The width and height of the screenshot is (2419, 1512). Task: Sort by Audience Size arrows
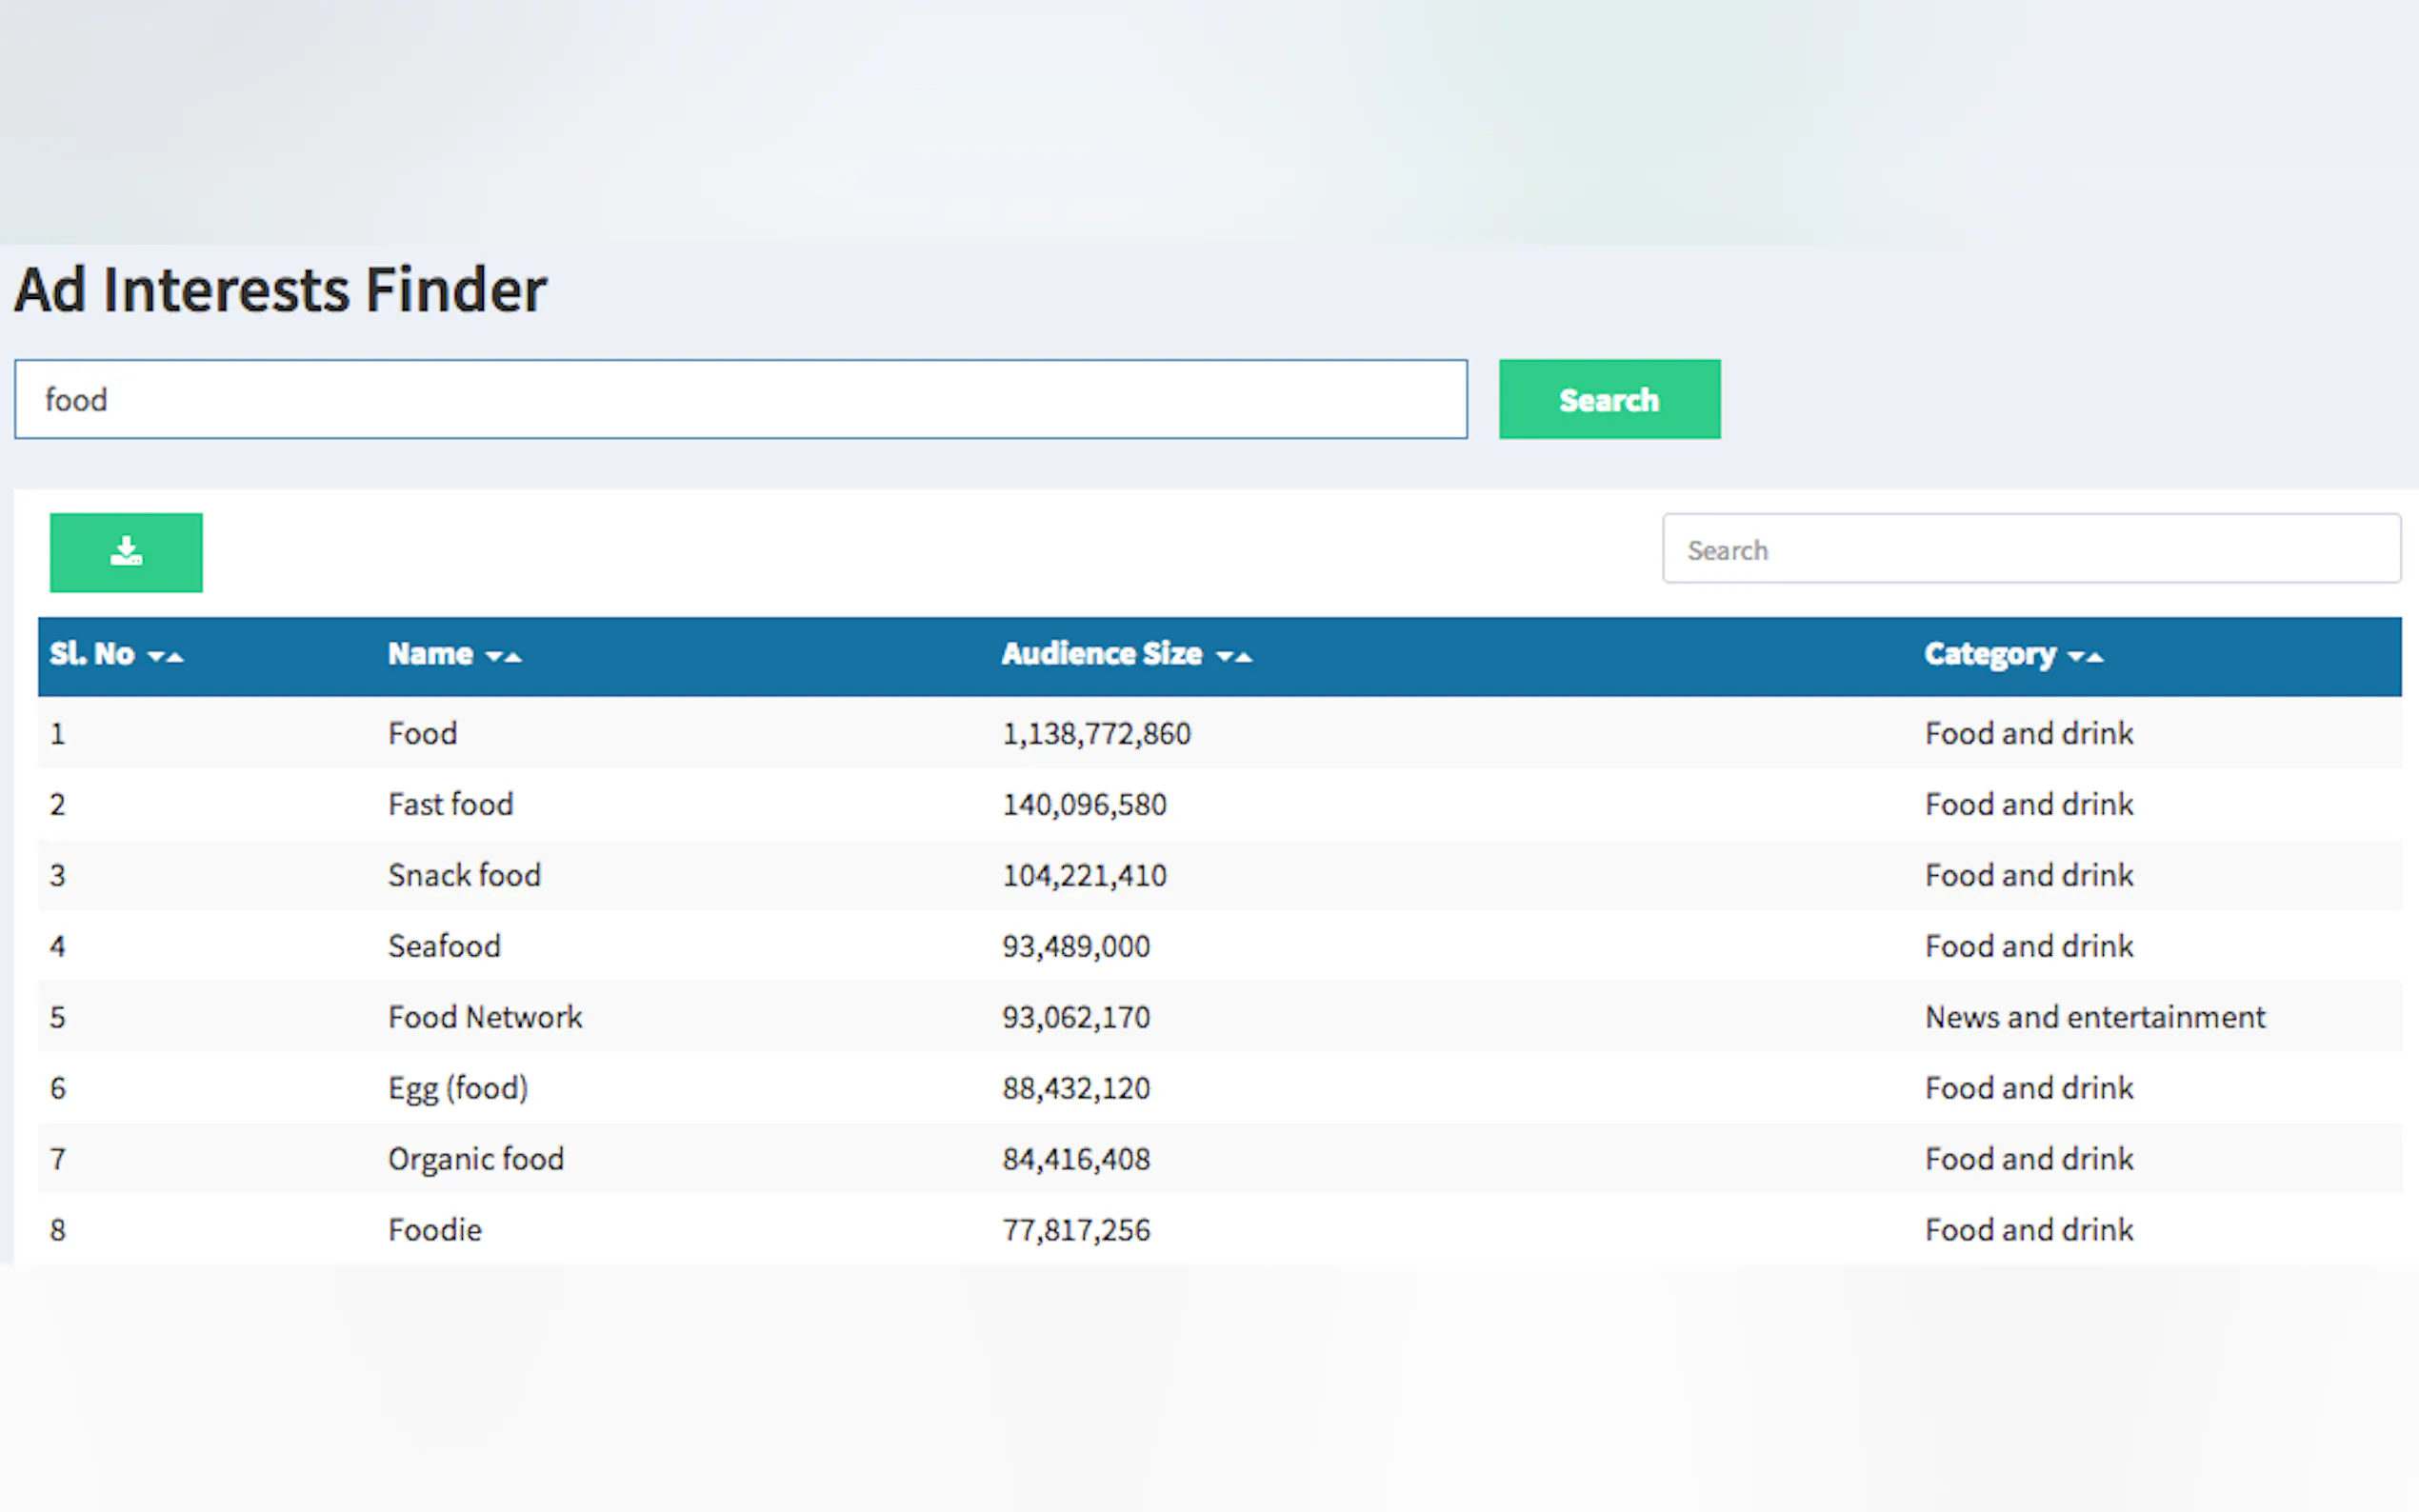pos(1234,657)
